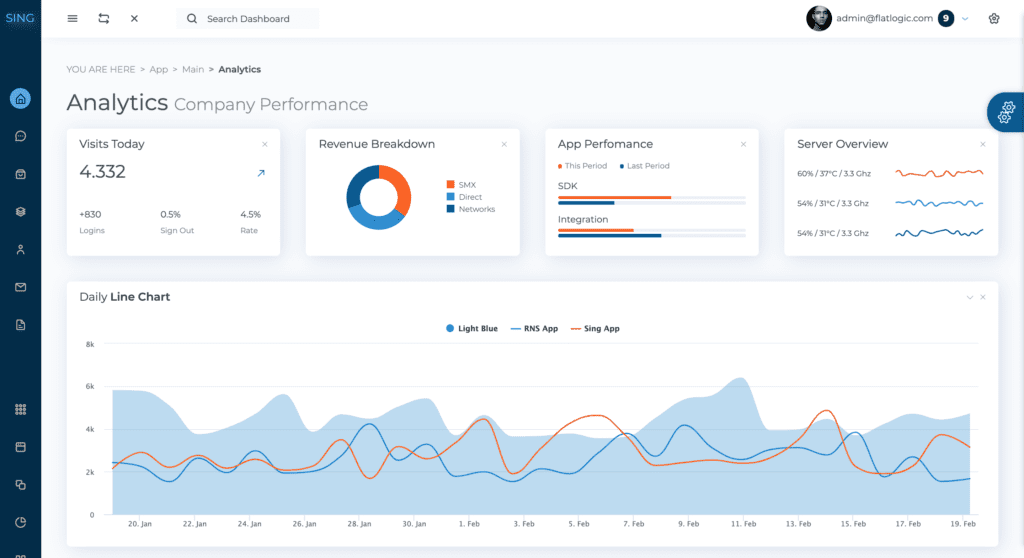1024x558 pixels.
Task: Click the SDK orange progress bar
Action: pos(615,197)
